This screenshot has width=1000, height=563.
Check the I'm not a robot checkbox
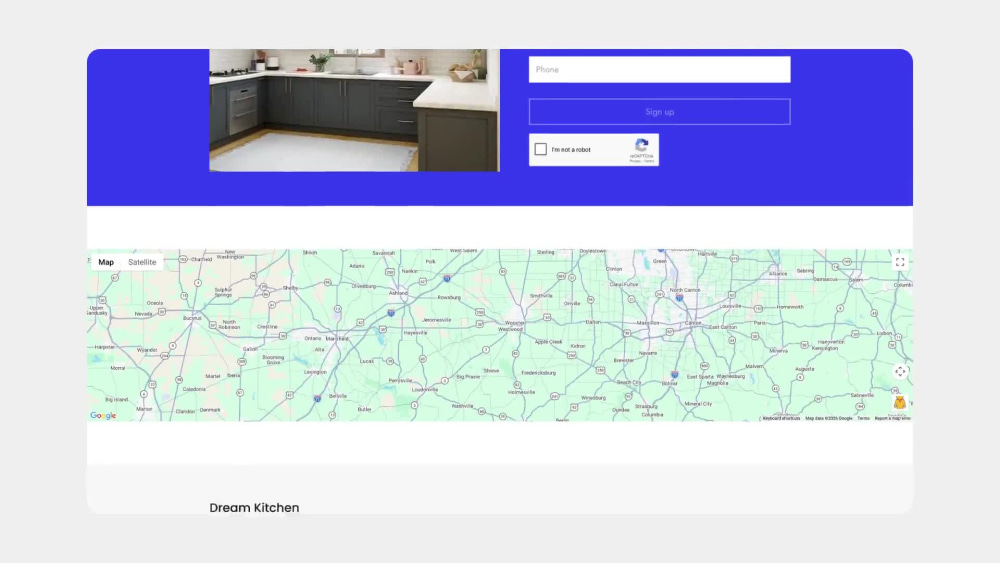[x=540, y=149]
